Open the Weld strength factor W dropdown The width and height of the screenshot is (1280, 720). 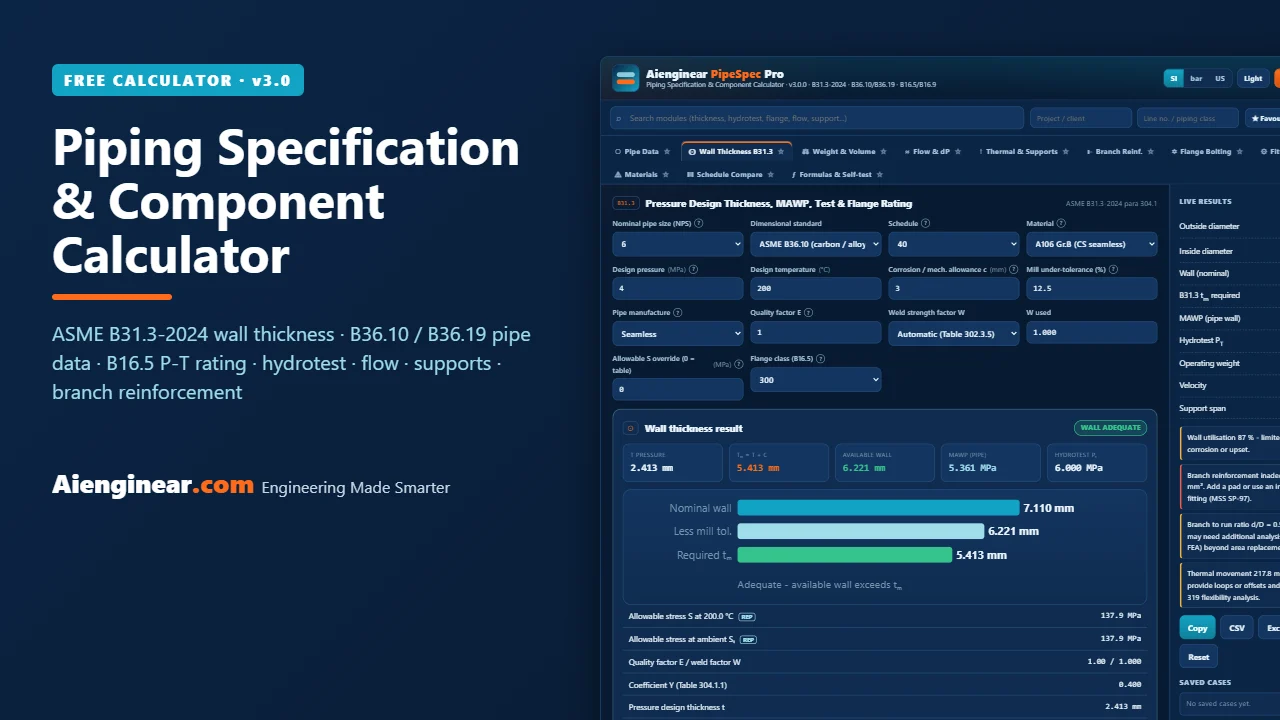click(954, 334)
